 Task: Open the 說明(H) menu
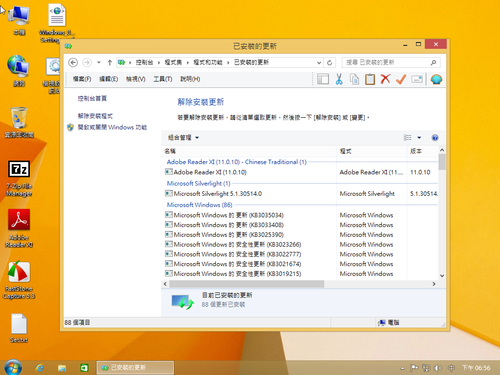tap(190, 79)
